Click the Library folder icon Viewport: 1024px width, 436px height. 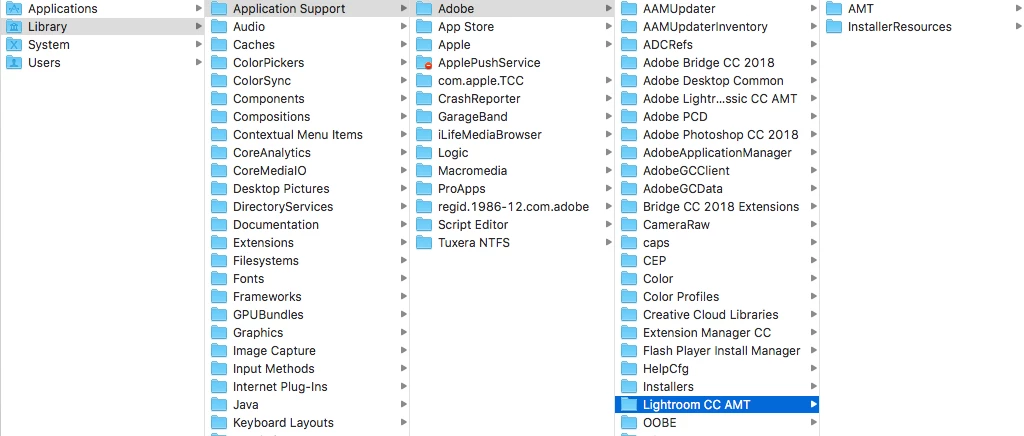coord(14,27)
